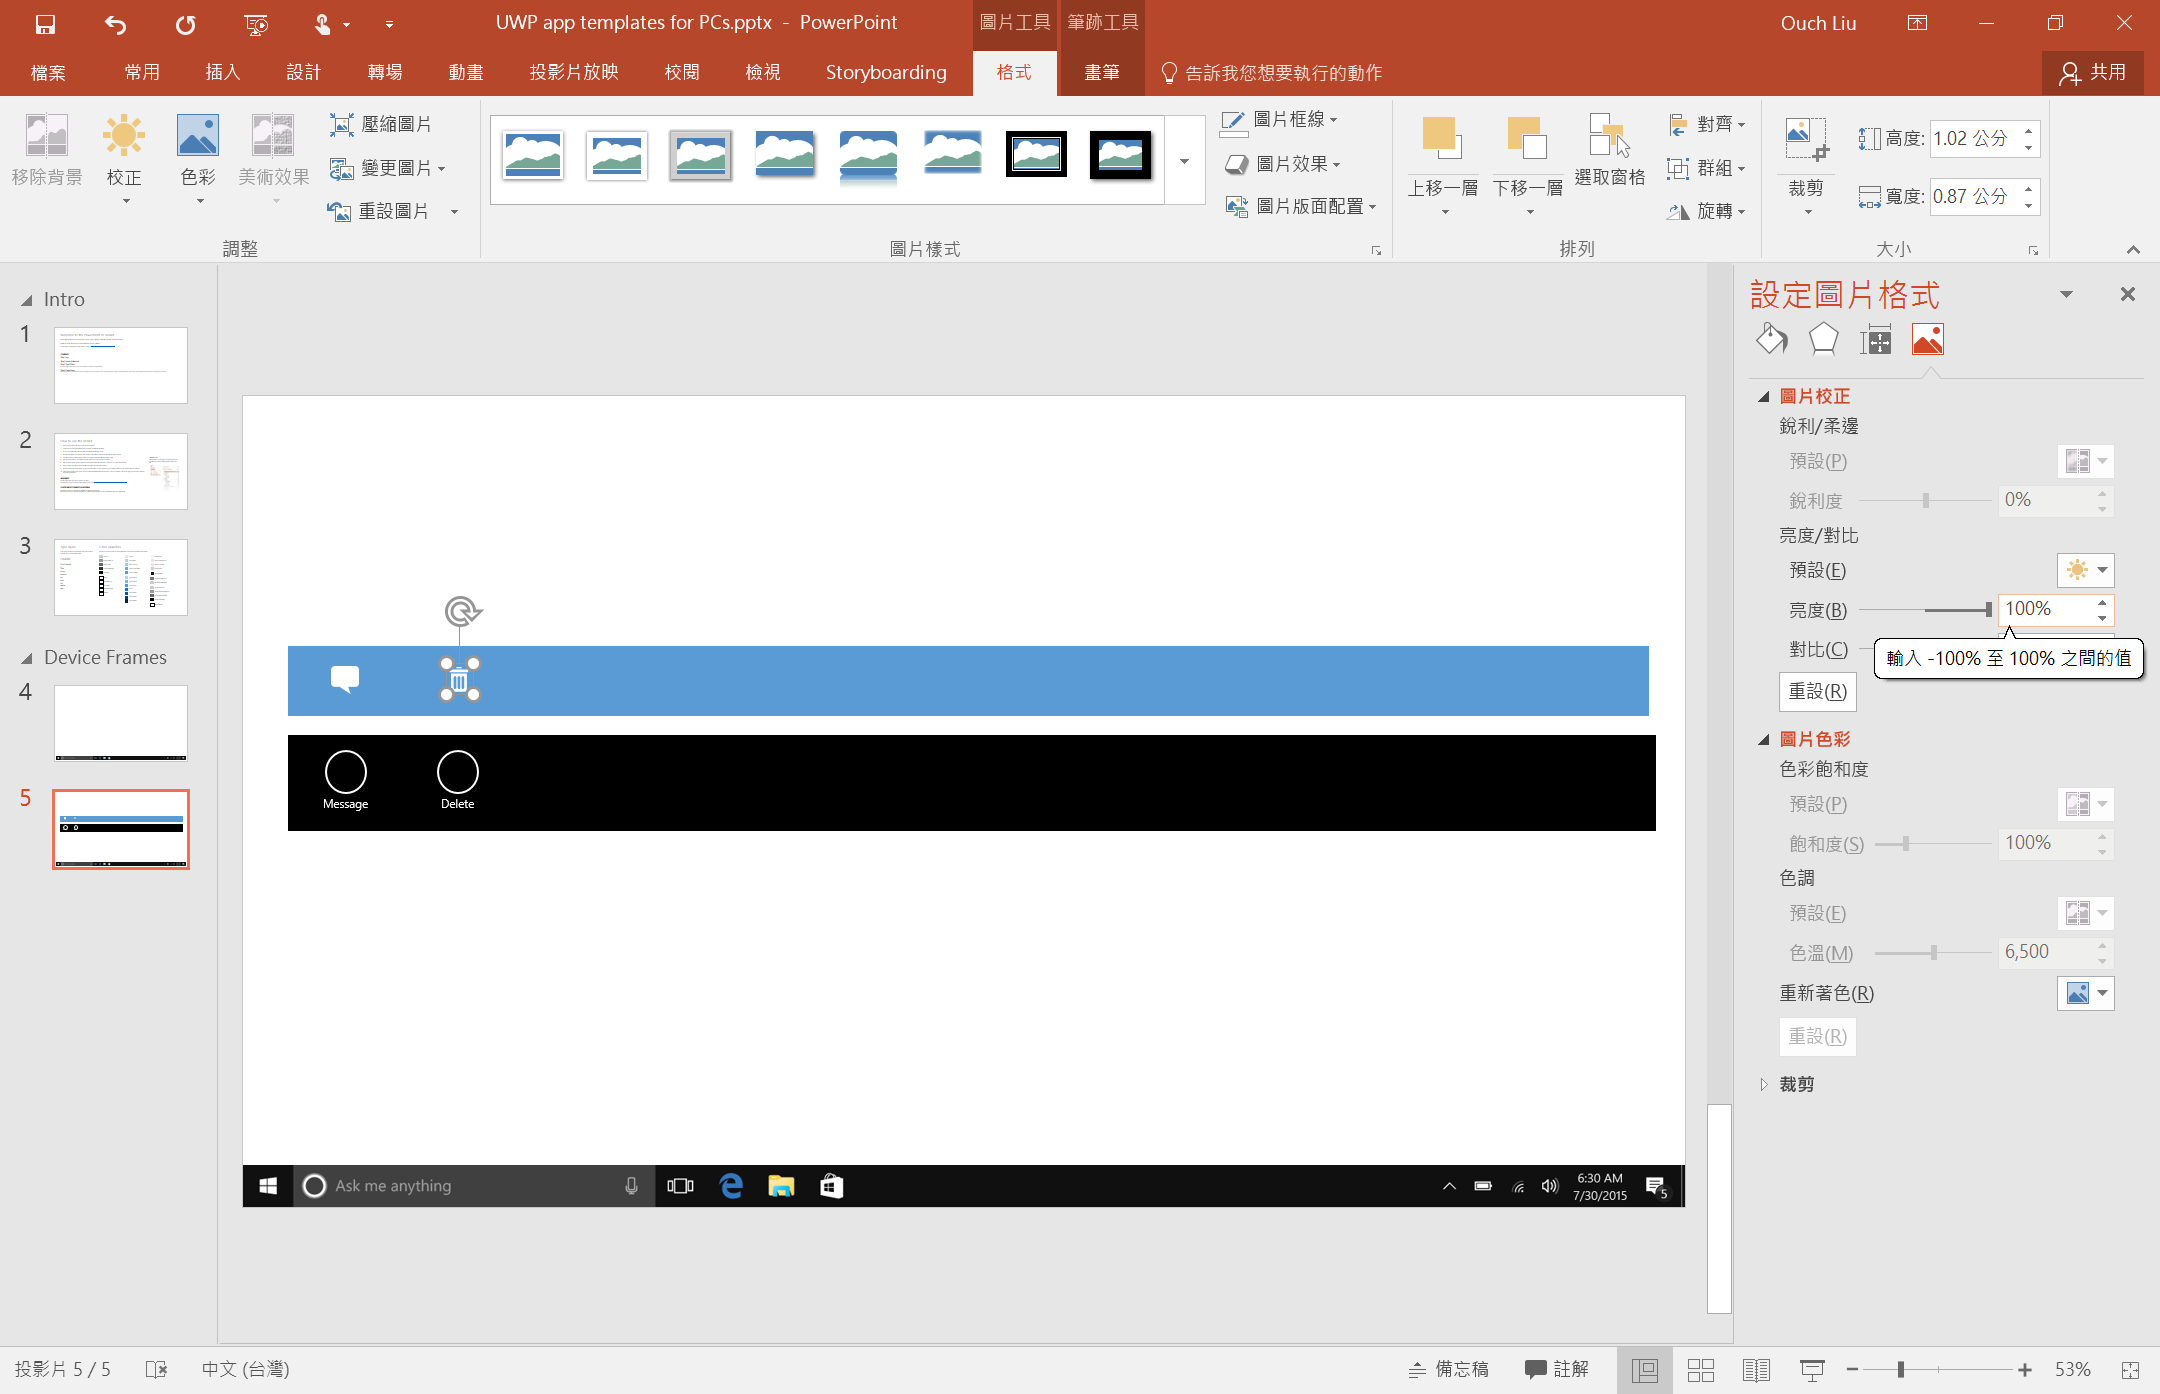Adjust the brightness (亮度) slider
Screen dimensions: 2160x1394
(1987, 609)
